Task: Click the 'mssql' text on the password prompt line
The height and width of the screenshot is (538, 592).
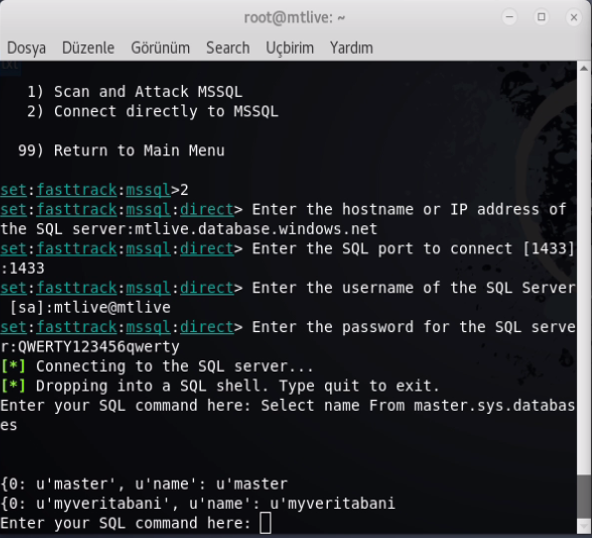Action: (148, 327)
